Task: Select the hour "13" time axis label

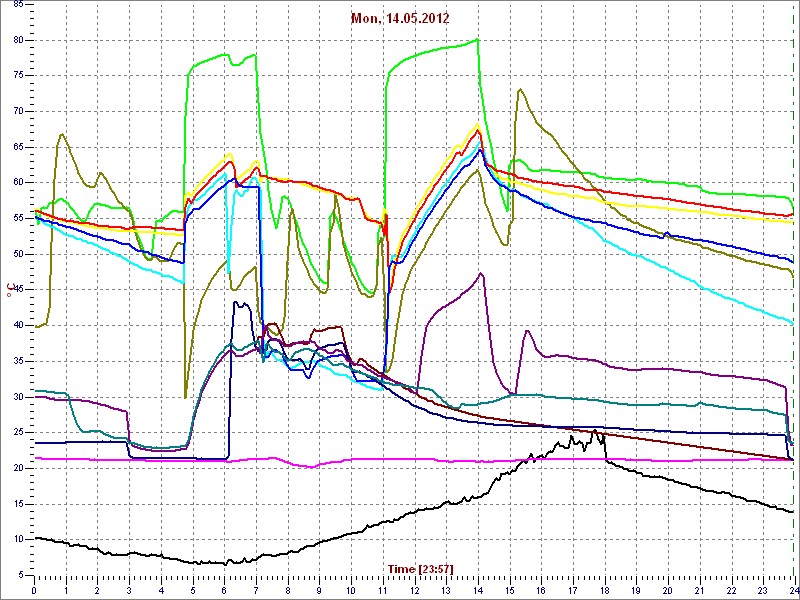Action: [446, 589]
